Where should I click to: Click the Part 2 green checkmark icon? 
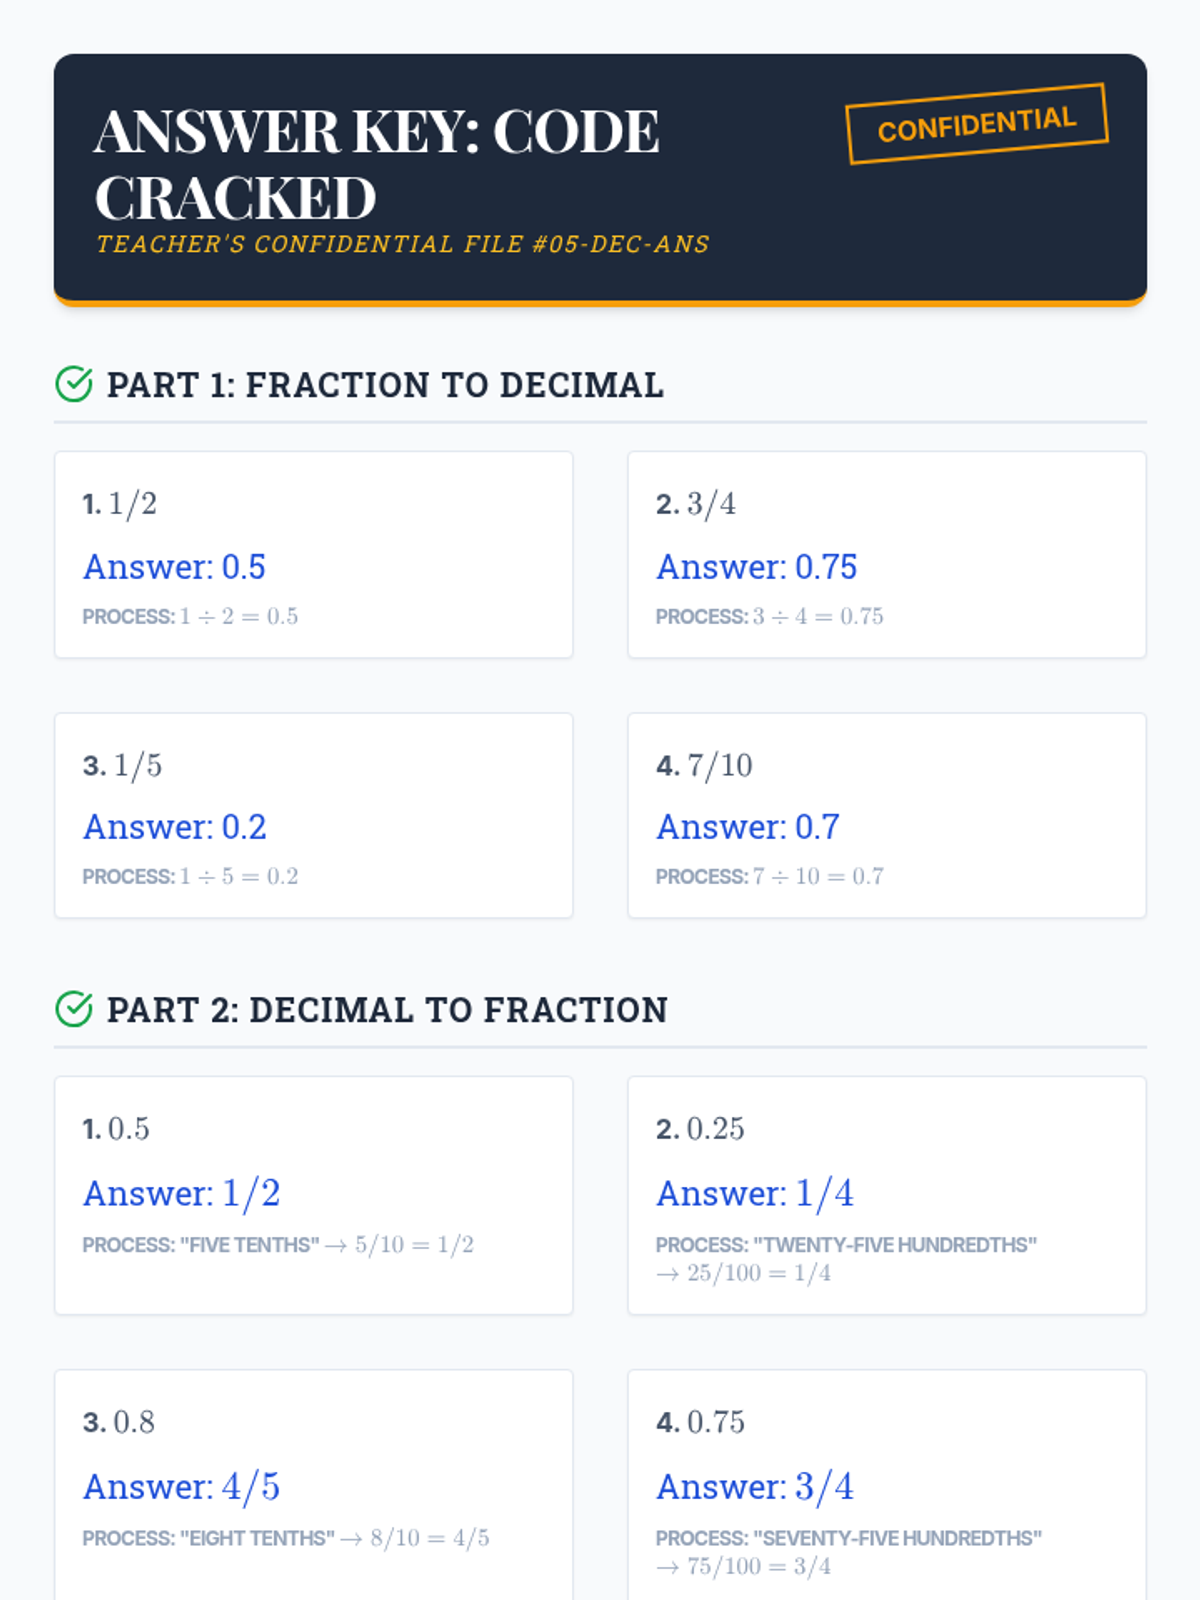[74, 1009]
